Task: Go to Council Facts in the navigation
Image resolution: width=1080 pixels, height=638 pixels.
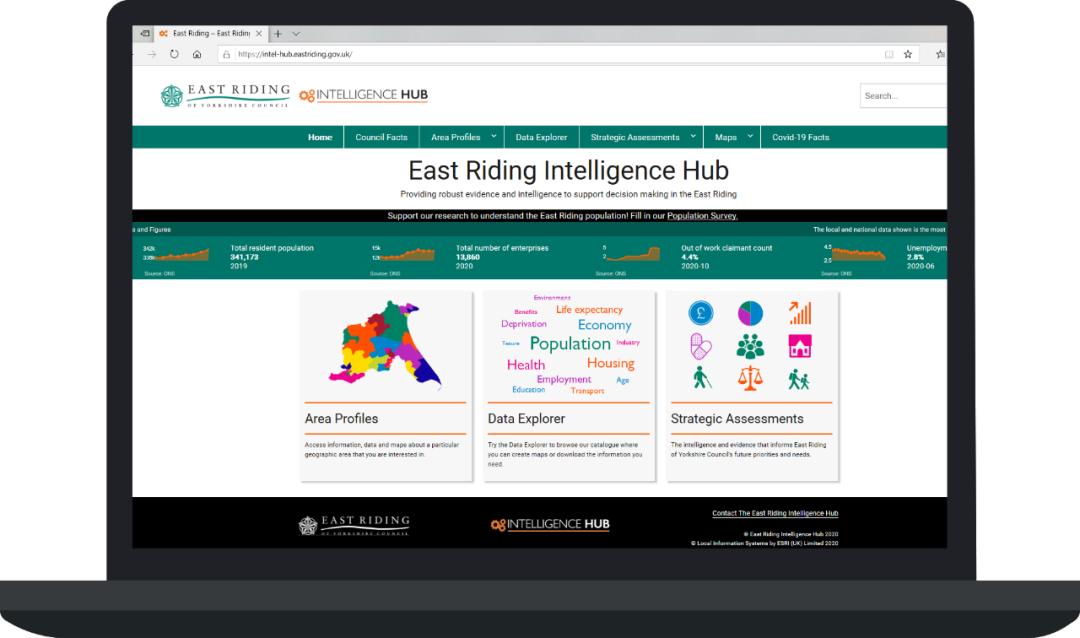Action: pos(381,137)
